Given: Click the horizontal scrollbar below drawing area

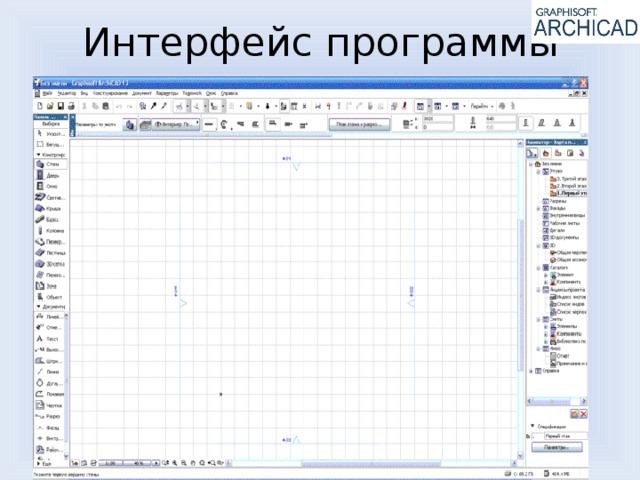Looking at the screenshot, I should coord(371,463).
